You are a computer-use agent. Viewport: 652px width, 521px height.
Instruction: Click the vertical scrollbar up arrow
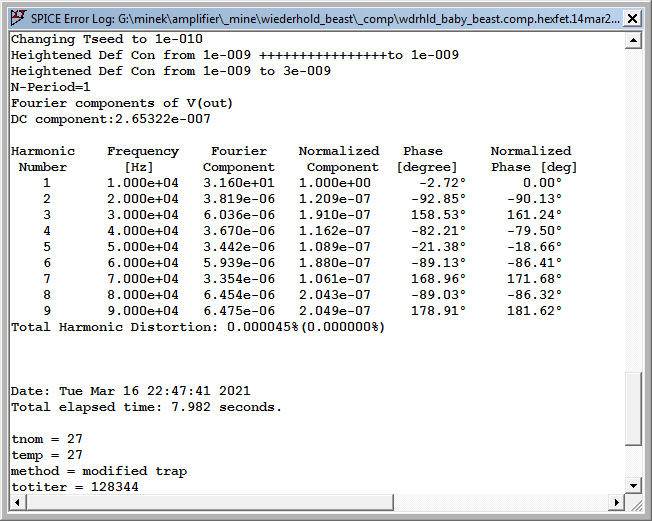point(633,40)
